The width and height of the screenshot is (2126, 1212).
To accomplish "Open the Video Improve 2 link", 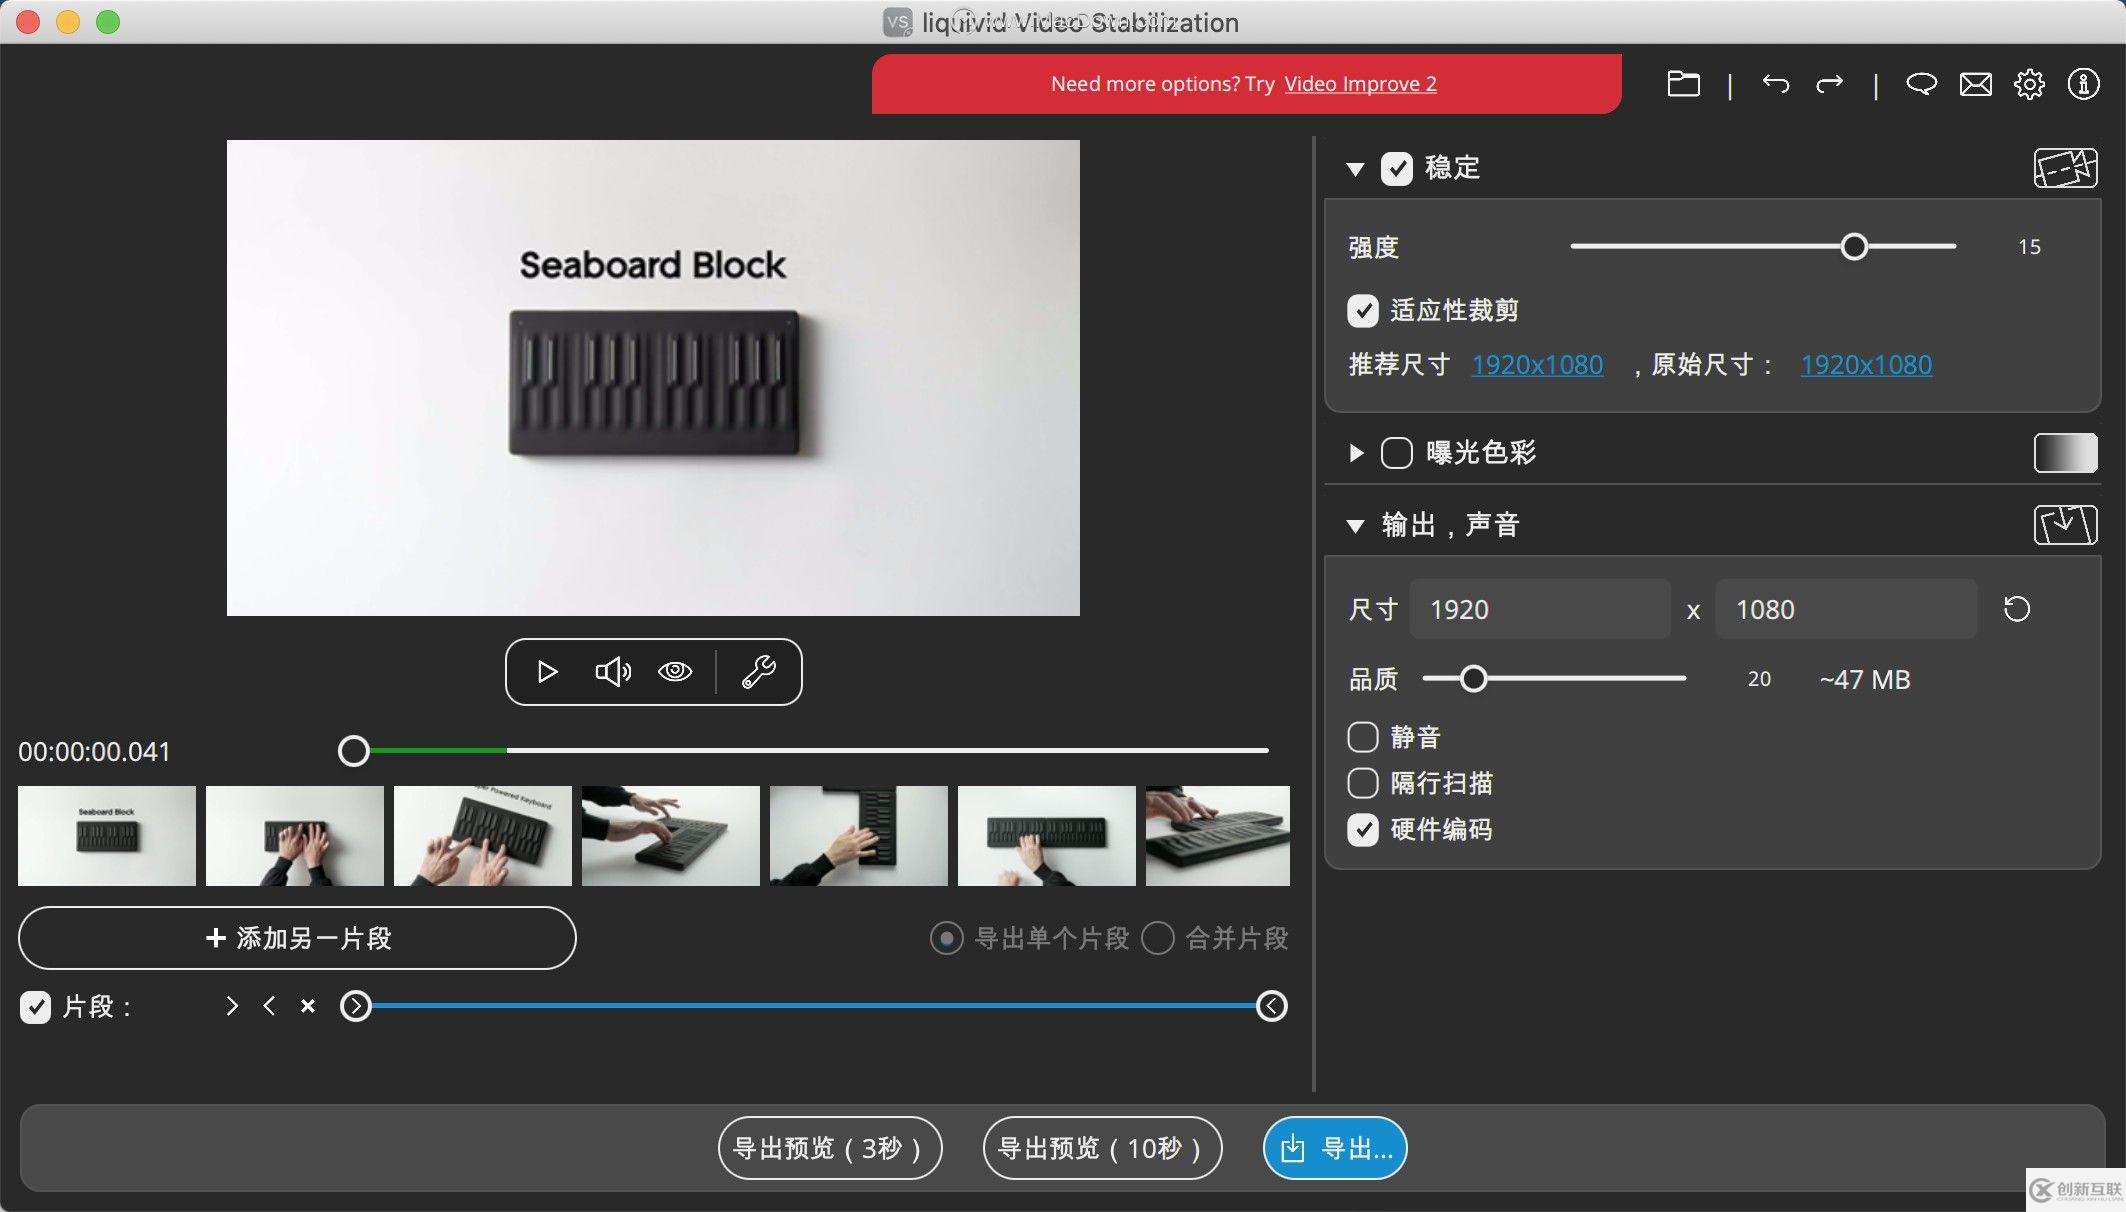I will (x=1360, y=84).
